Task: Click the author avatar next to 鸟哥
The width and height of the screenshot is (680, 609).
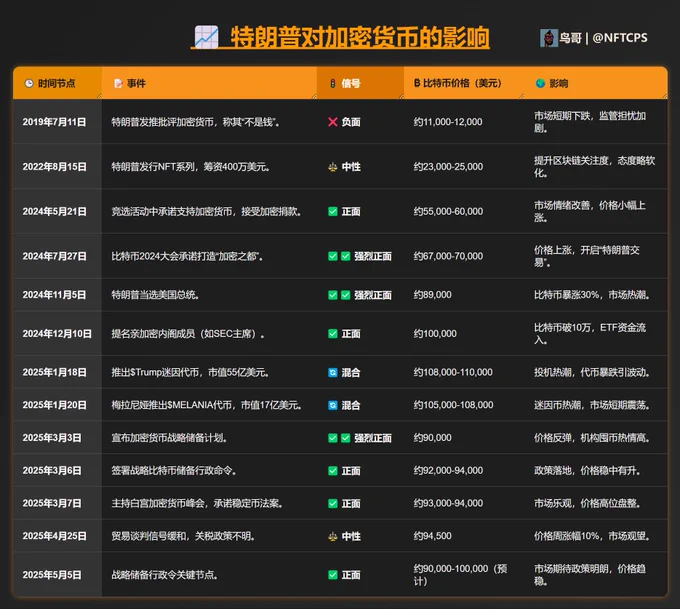Action: [x=549, y=38]
